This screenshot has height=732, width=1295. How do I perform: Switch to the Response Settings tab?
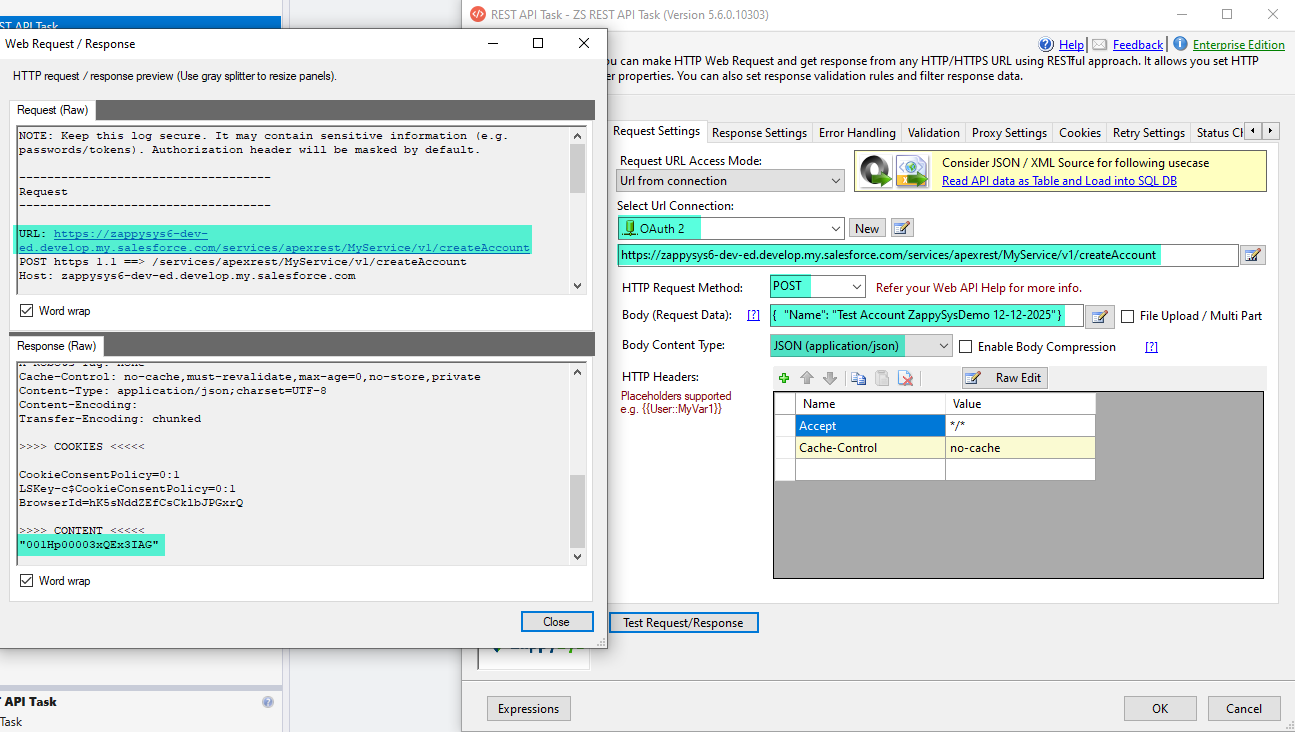pyautogui.click(x=759, y=132)
